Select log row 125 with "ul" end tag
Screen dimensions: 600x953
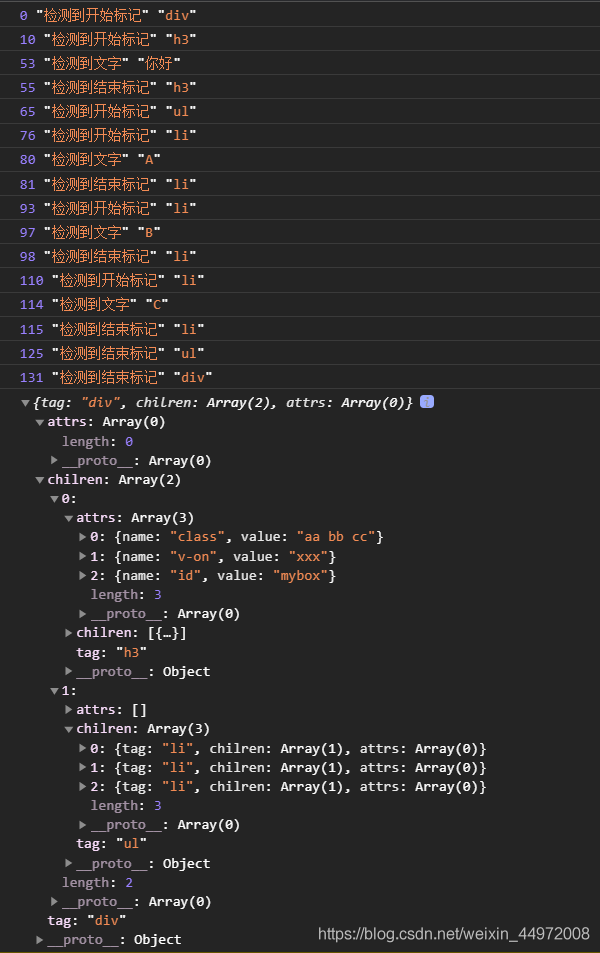(300, 353)
